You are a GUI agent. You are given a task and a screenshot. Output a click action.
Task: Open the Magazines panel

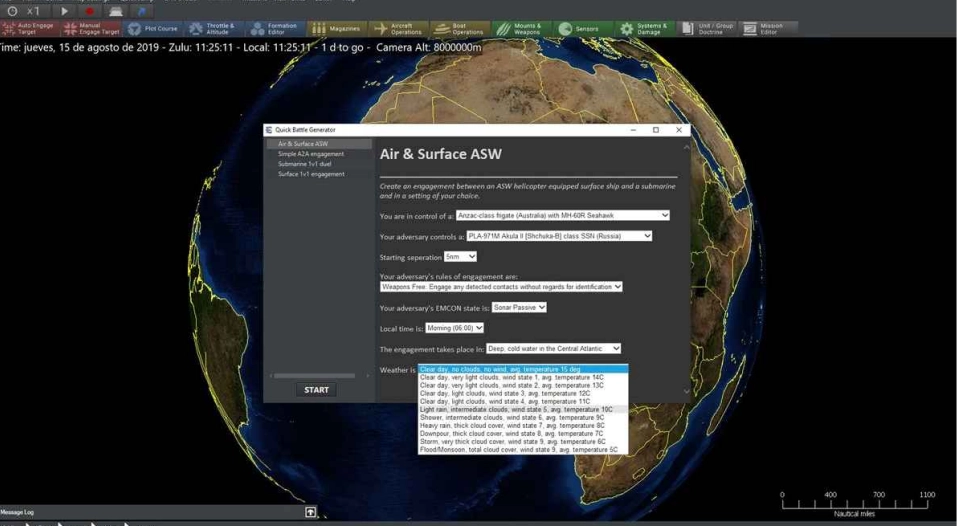coord(337,29)
